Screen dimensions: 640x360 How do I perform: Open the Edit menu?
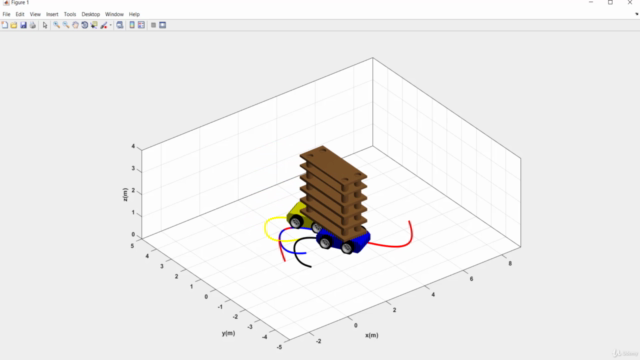20,14
